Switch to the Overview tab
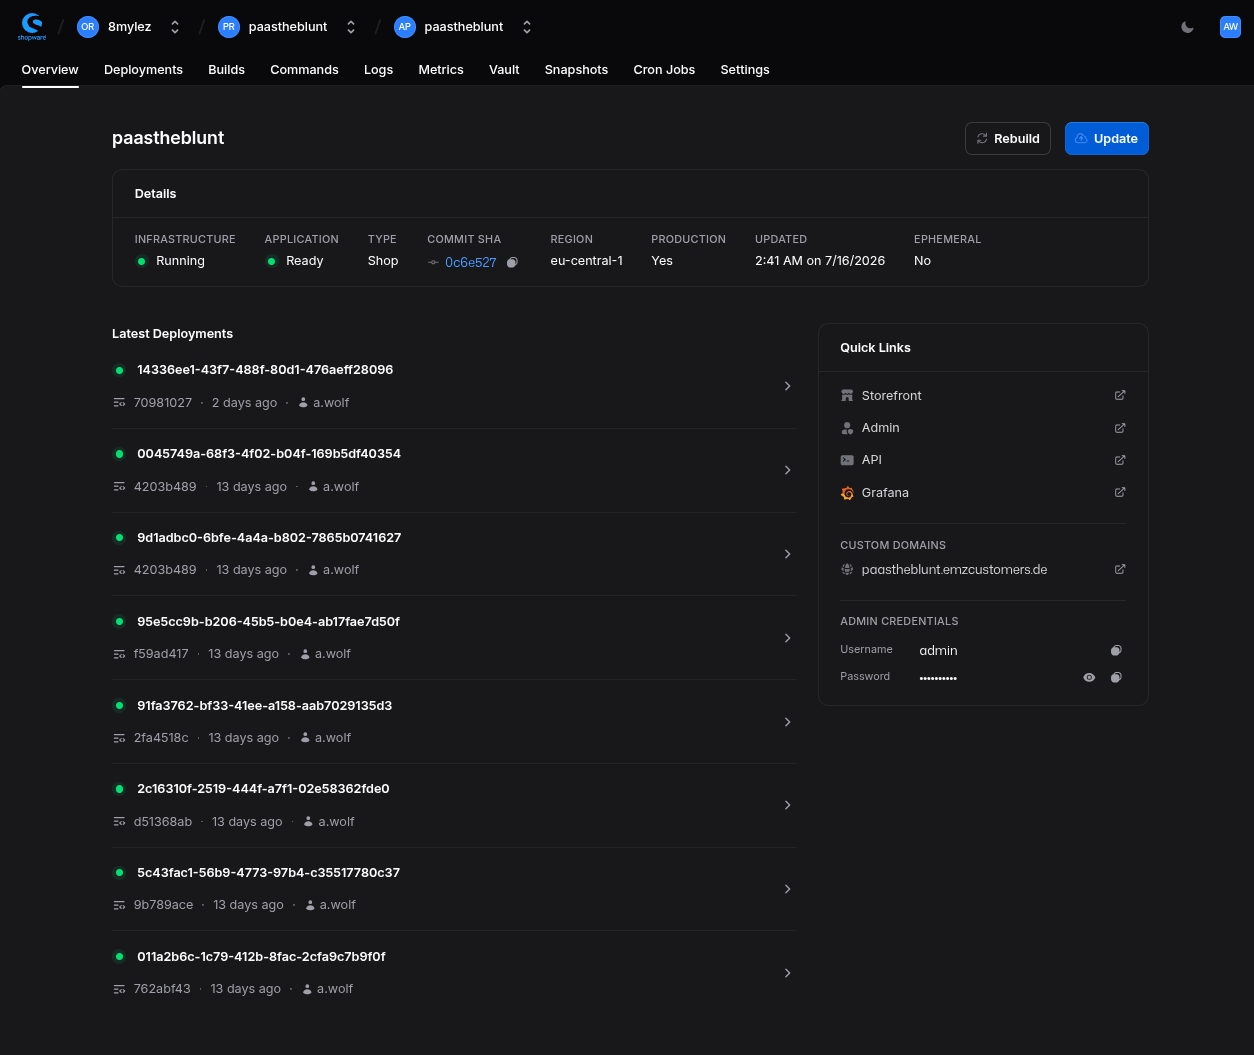This screenshot has height=1055, width=1254. pyautogui.click(x=50, y=70)
